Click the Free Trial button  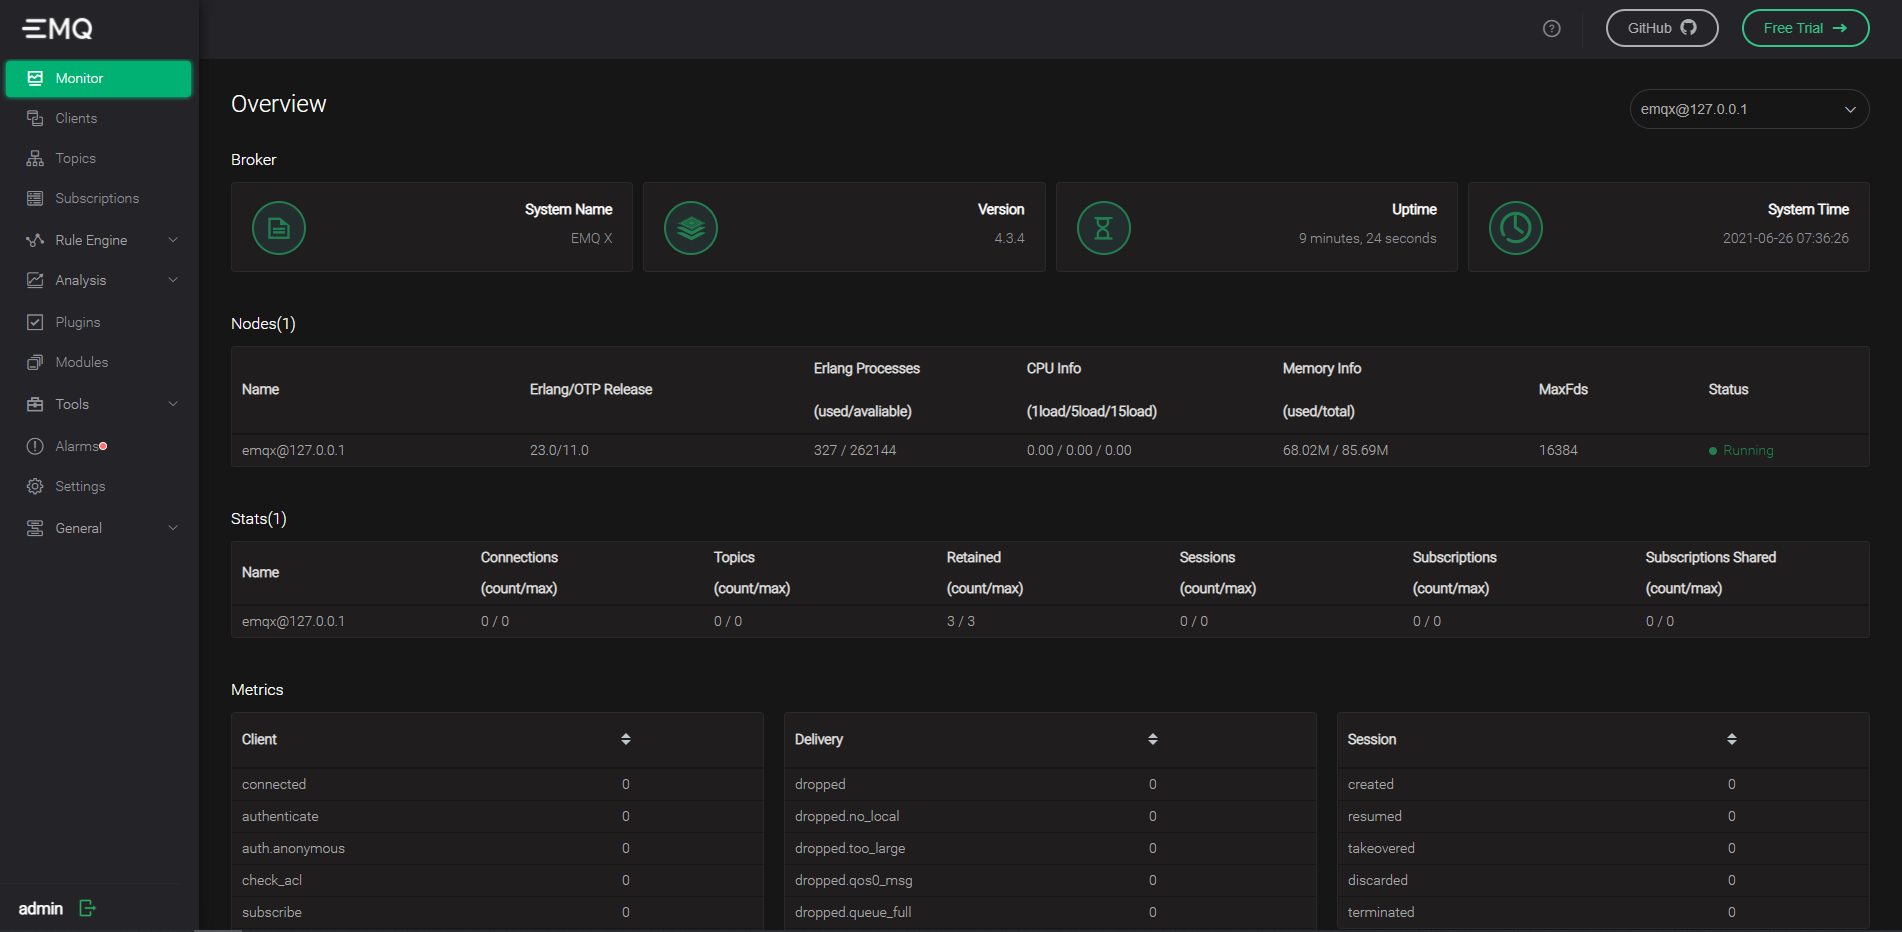pyautogui.click(x=1805, y=28)
